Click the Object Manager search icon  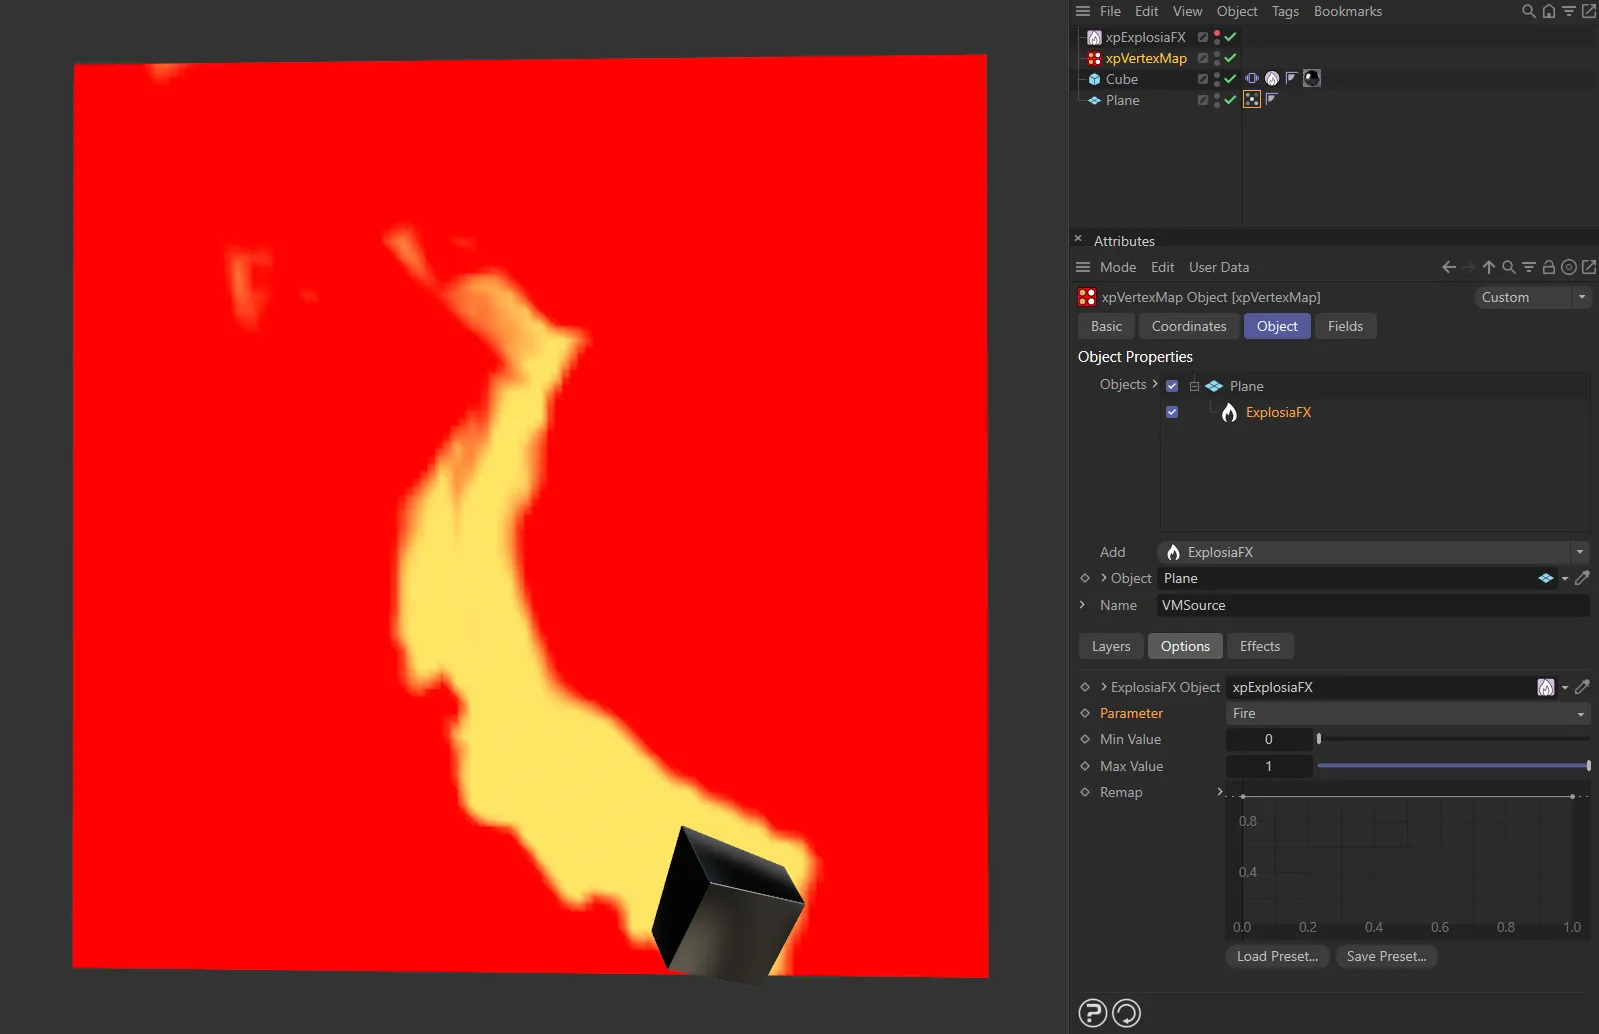tap(1528, 11)
